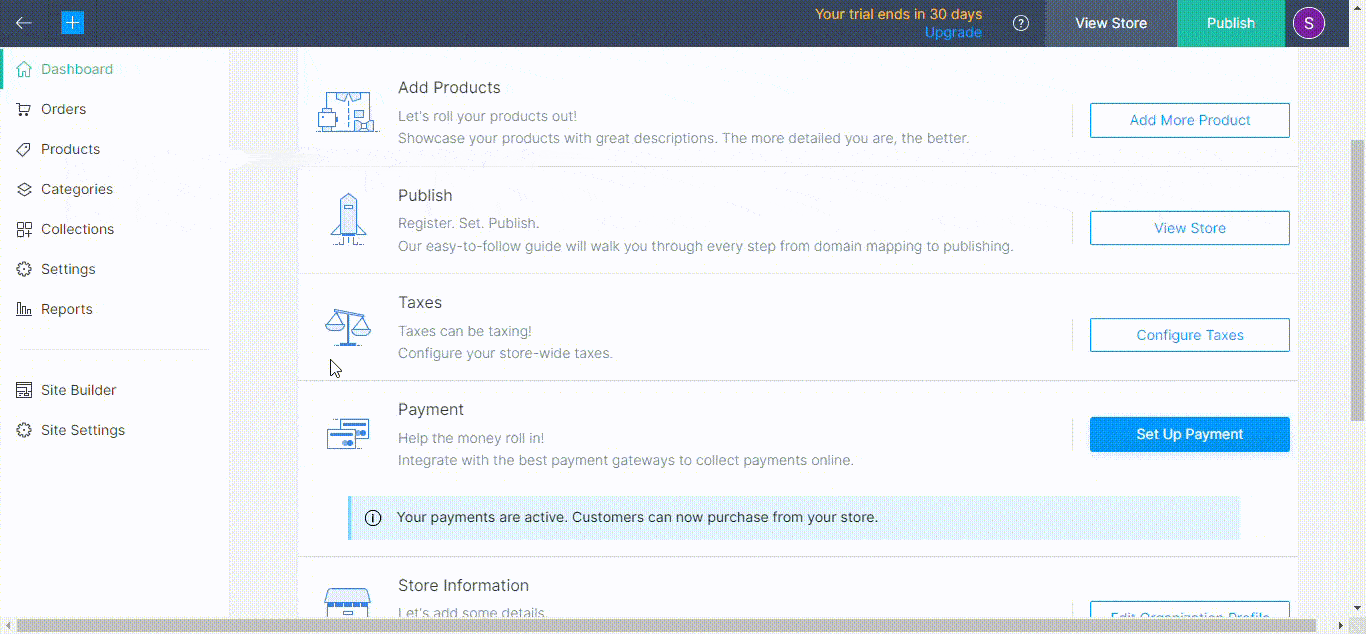Screen dimensions: 1366x634
Task: Click the Publish button in the header
Action: (1230, 22)
